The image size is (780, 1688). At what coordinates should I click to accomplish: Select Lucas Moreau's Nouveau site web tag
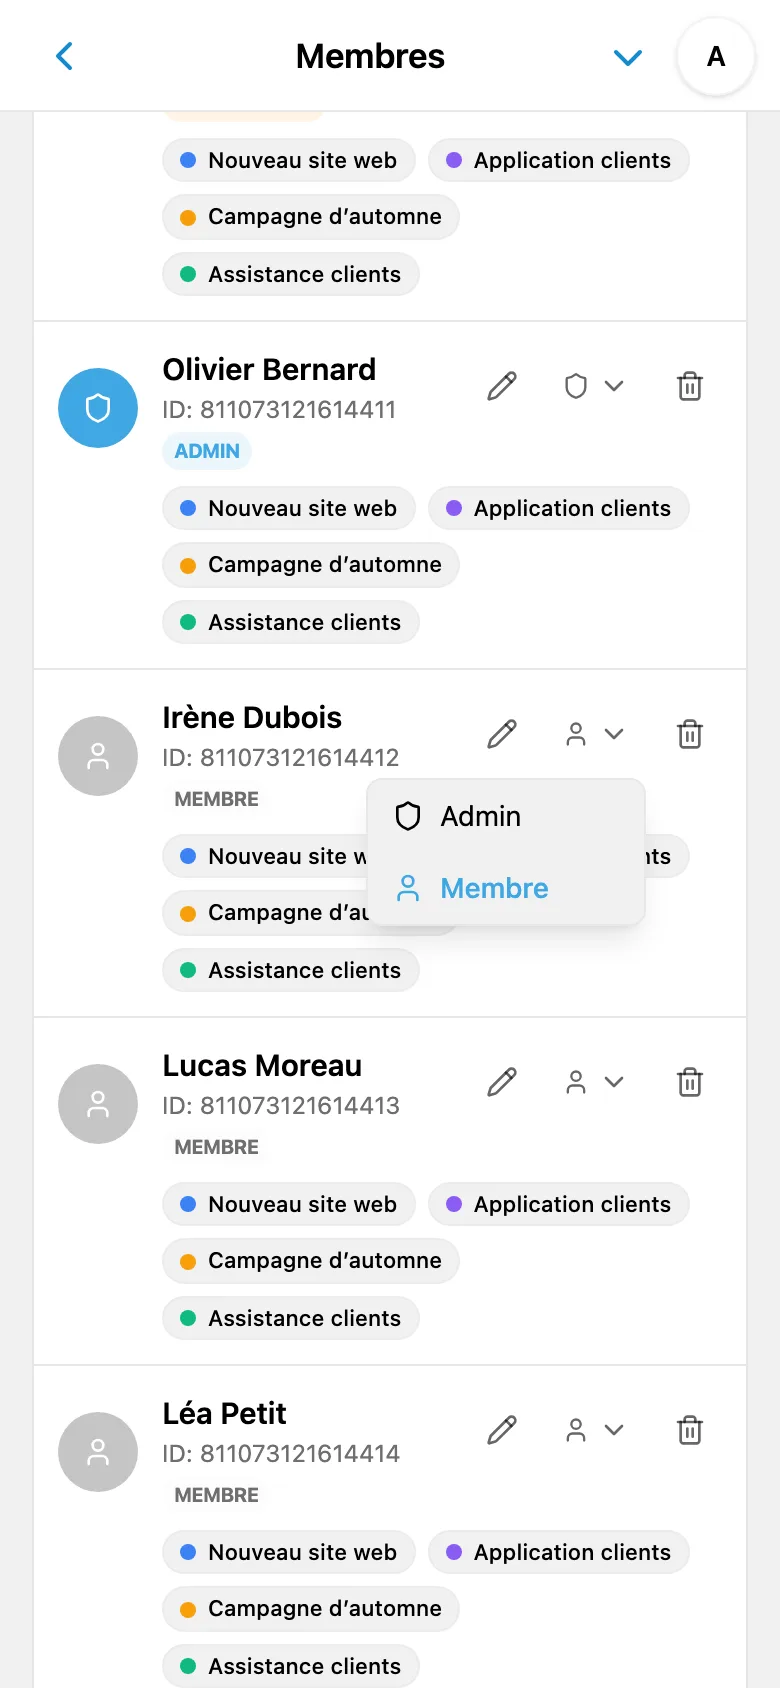pos(289,1204)
